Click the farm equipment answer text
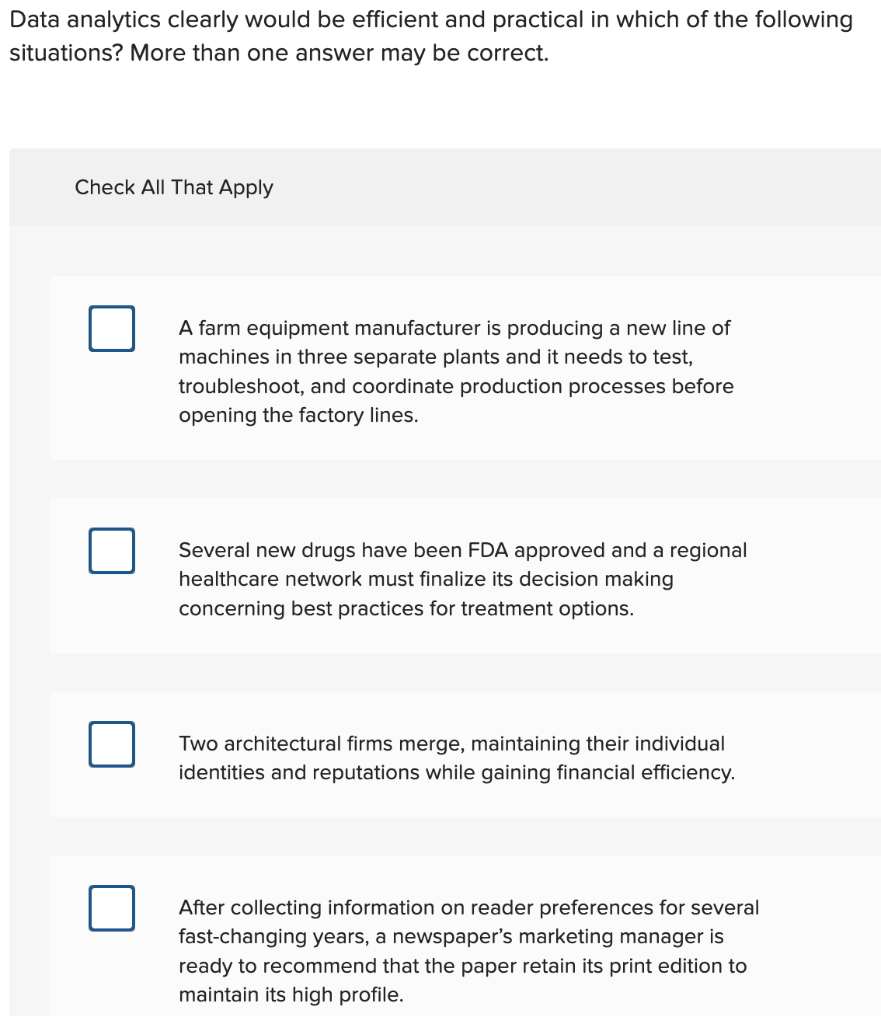The width and height of the screenshot is (881, 1024). pos(455,371)
